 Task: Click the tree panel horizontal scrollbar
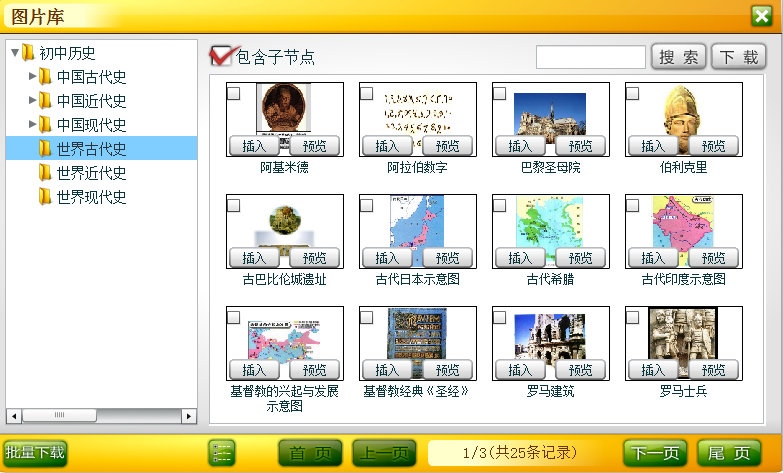point(100,415)
